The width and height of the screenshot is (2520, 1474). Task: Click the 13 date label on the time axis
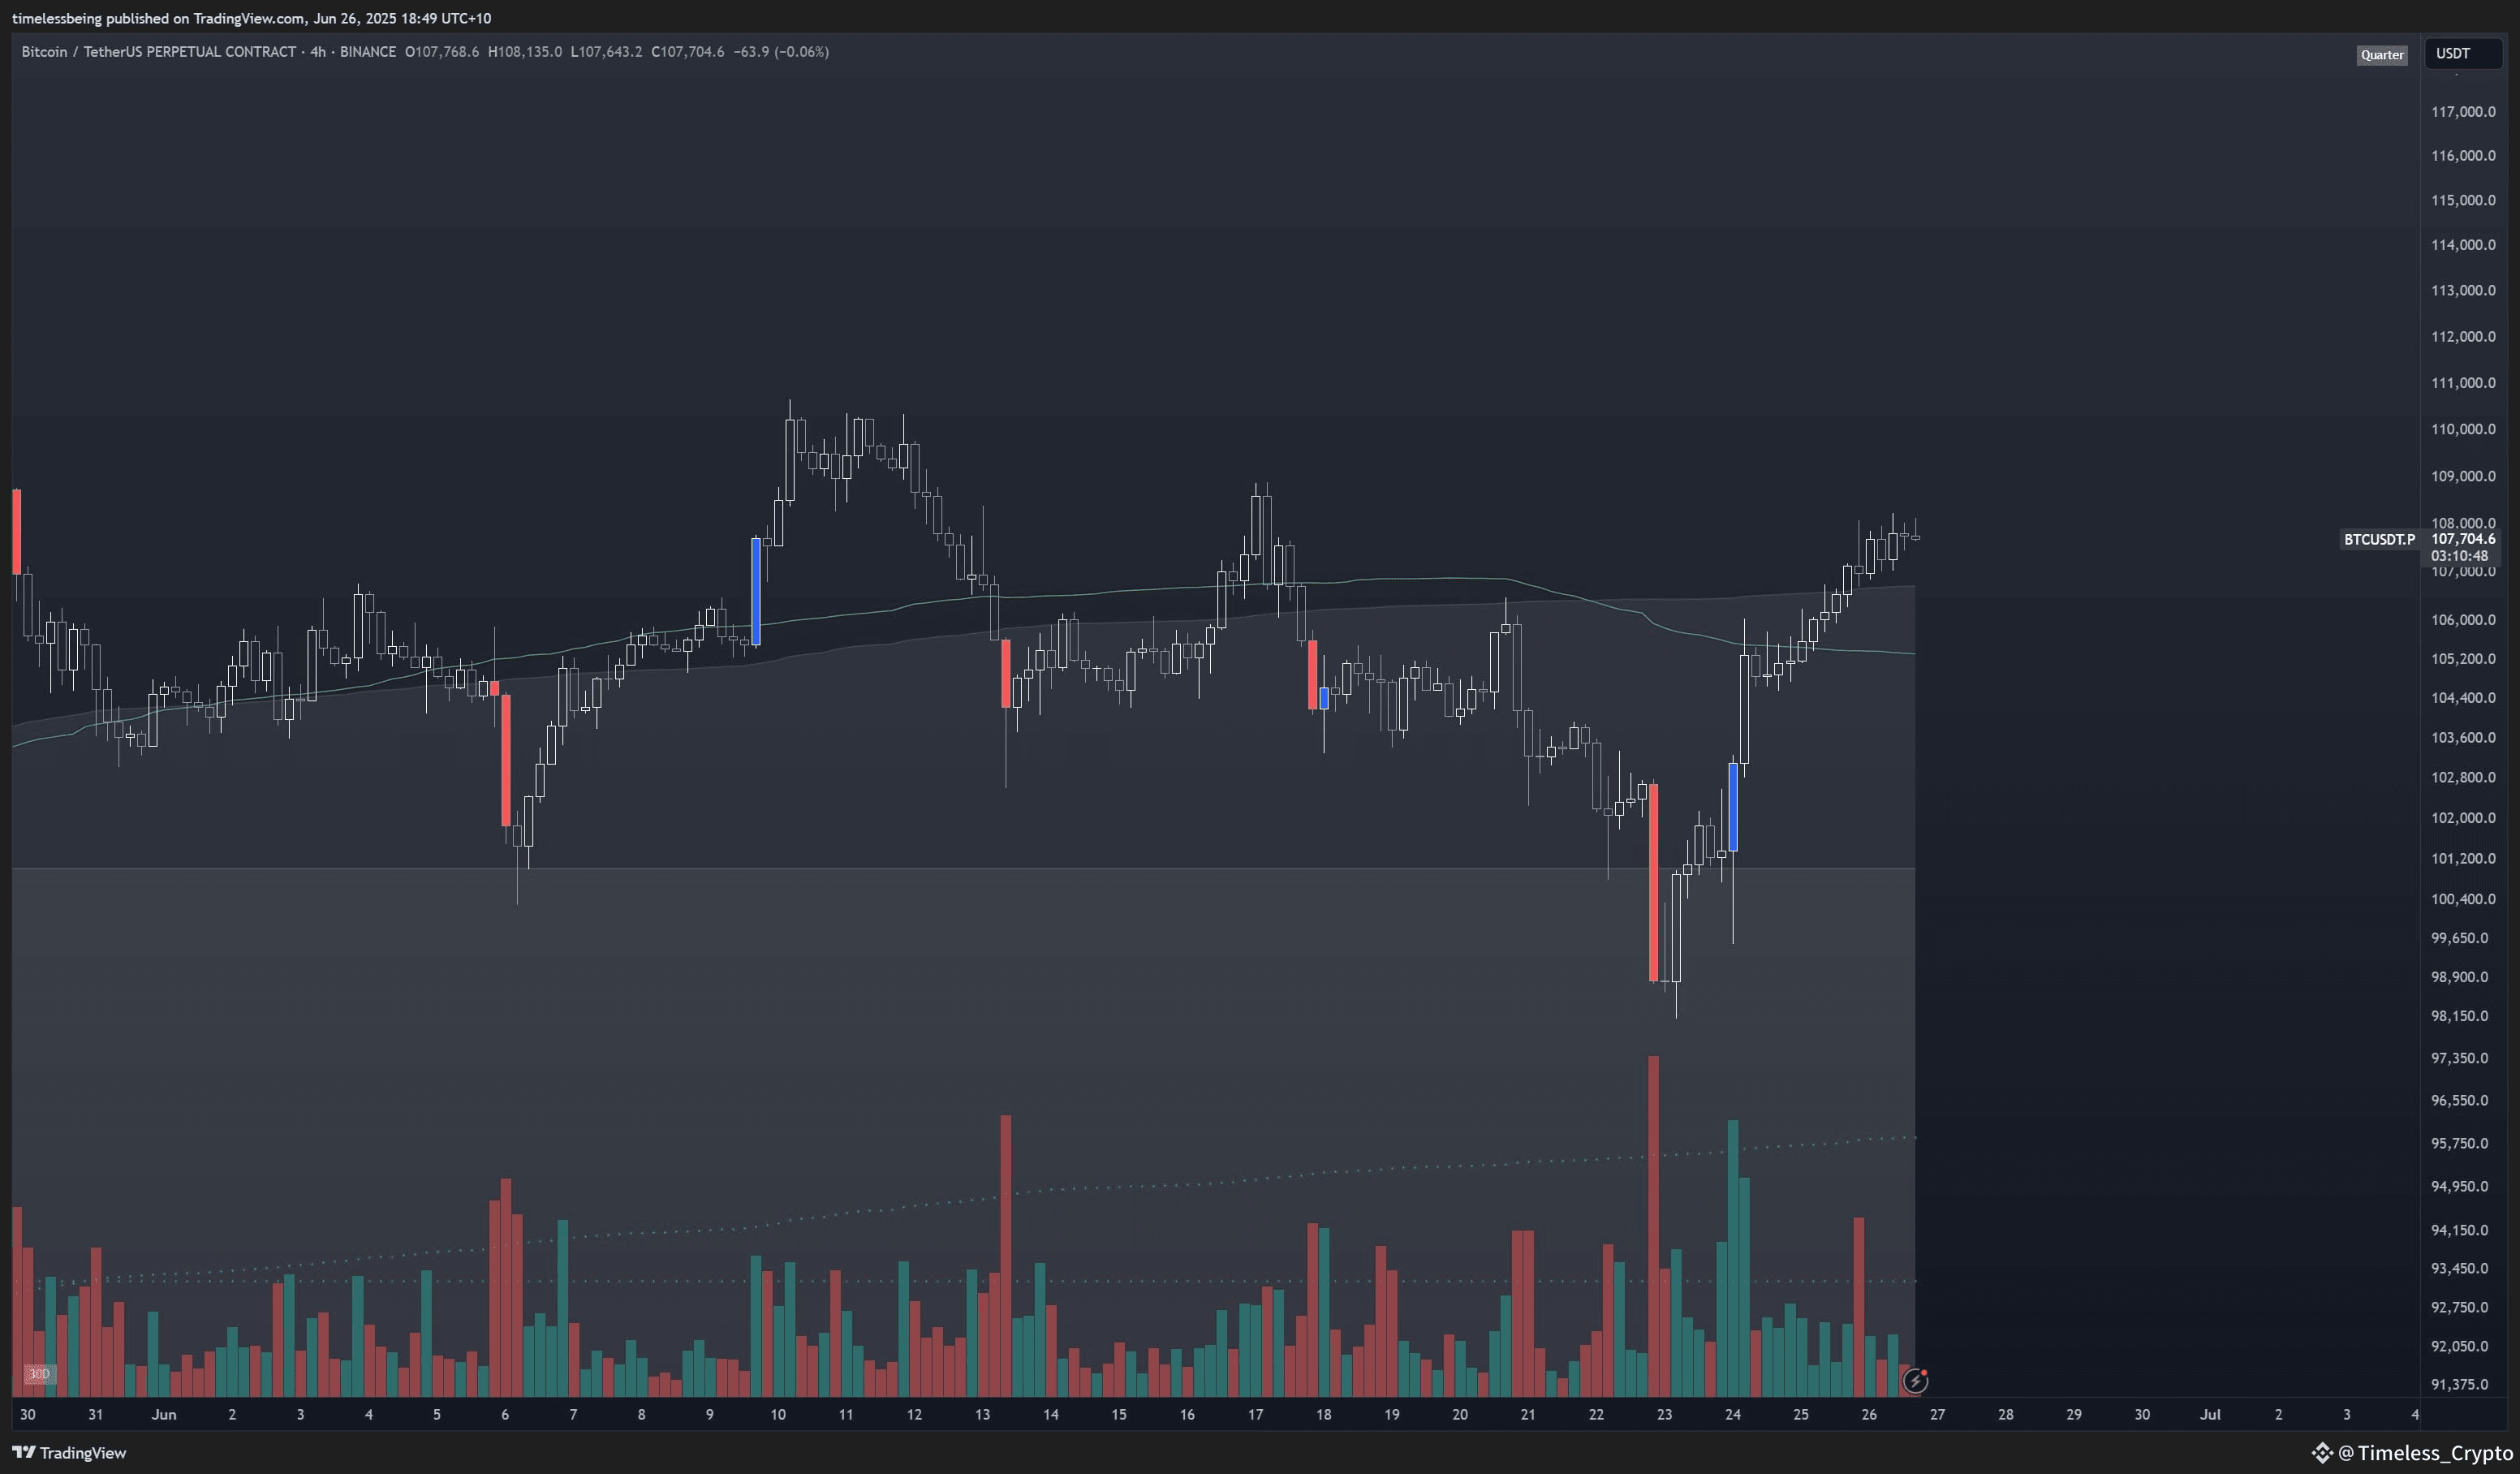982,1415
